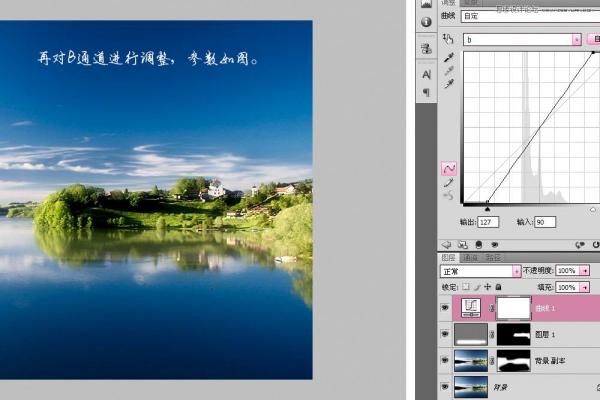Select the layer name 图层 1
This screenshot has width=600, height=400.
click(x=545, y=335)
